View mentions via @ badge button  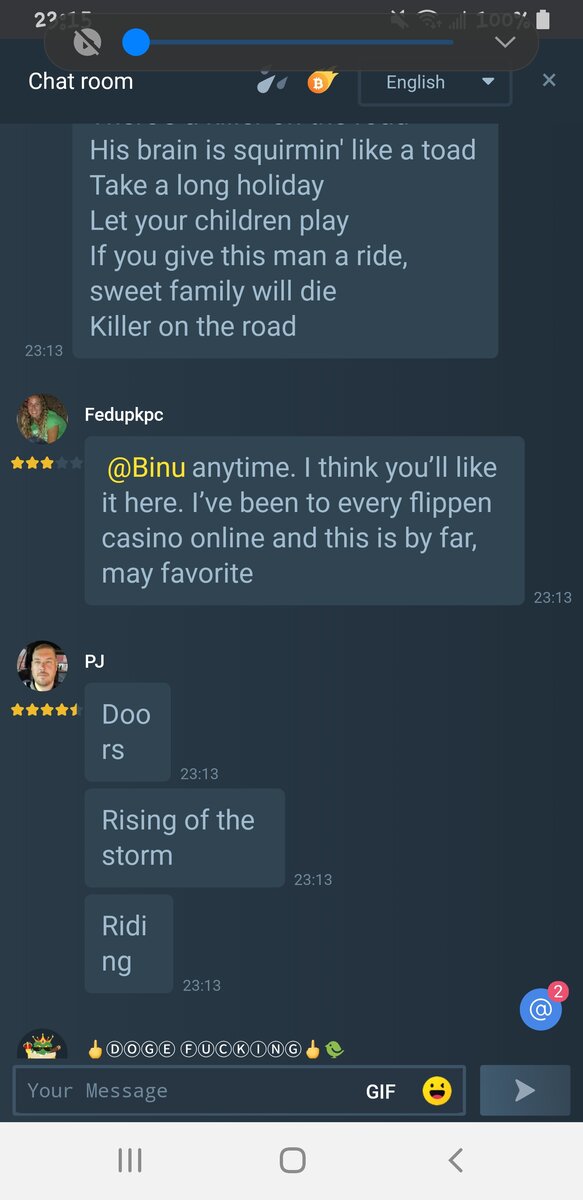point(541,1008)
